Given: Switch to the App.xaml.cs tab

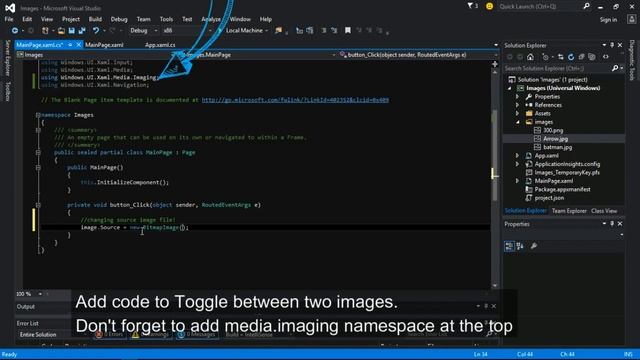Looking at the screenshot, I should click(x=160, y=45).
